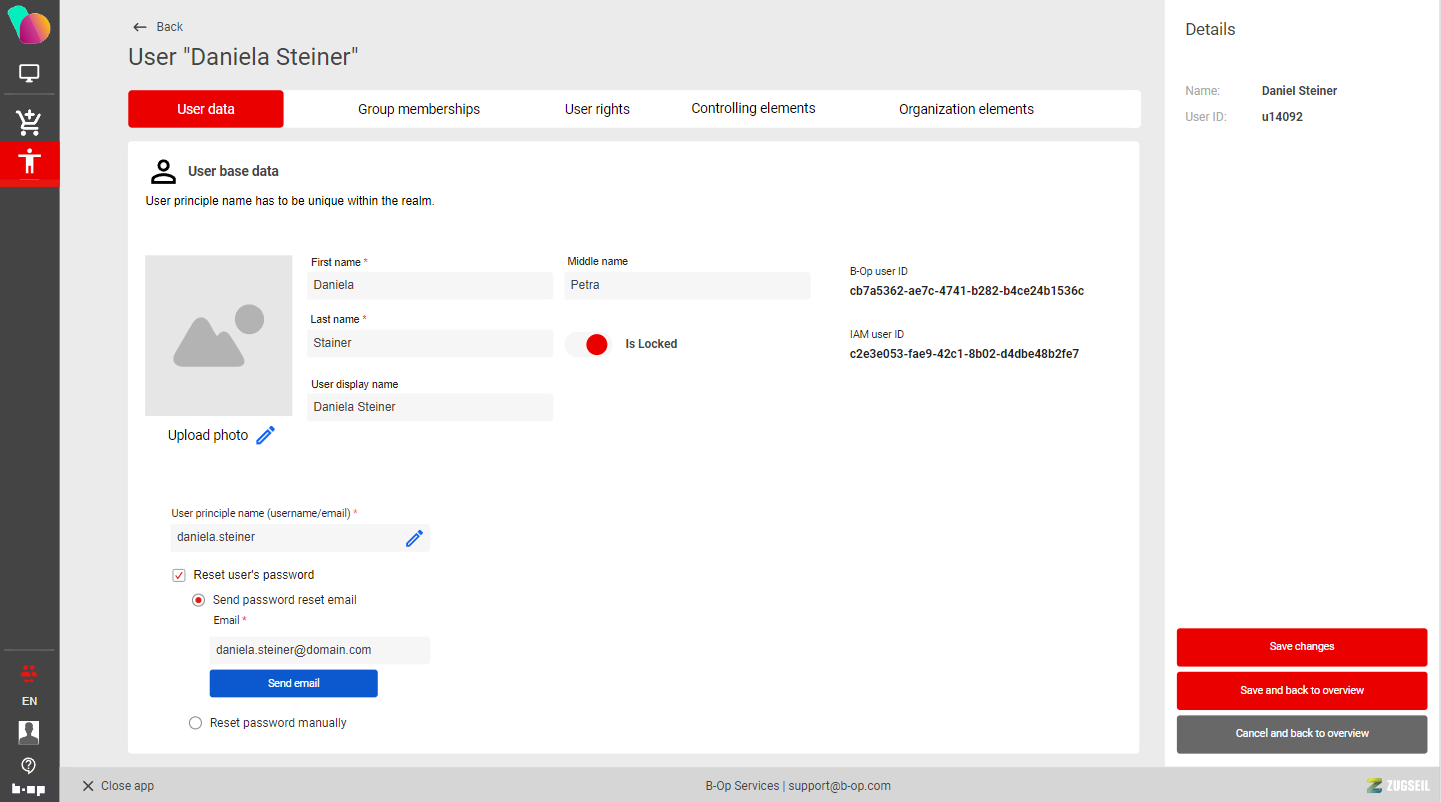
Task: Click the Last name input field
Action: (430, 343)
